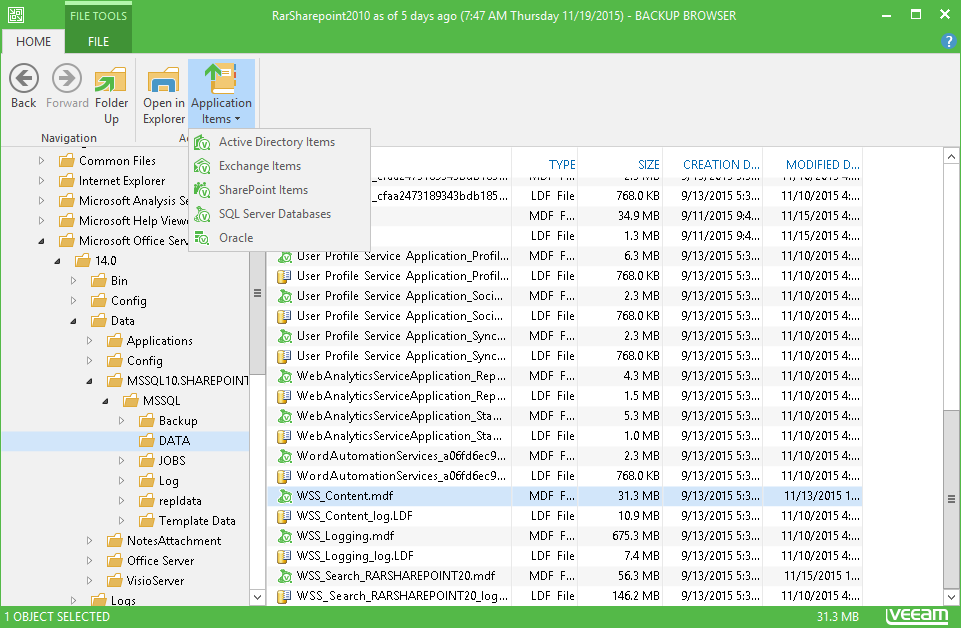Screen dimensions: 961x628
Task: Click the WSS_Search_RARSHAREPOINT20.mdf database icon
Action: click(x=284, y=576)
